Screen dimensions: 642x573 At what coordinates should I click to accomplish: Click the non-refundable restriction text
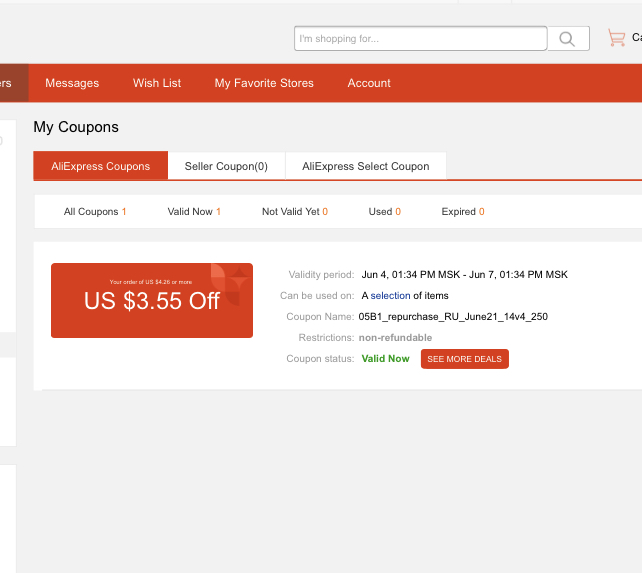(395, 337)
